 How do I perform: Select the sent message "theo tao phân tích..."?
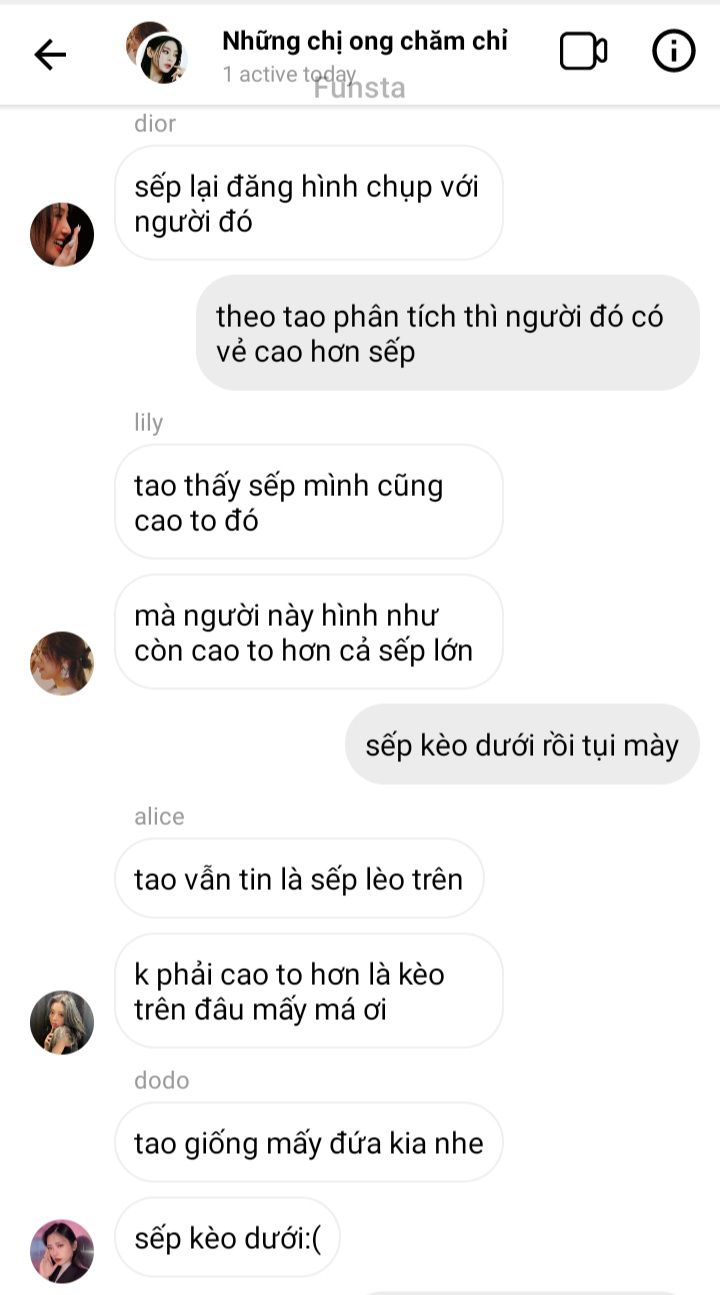[x=448, y=333]
